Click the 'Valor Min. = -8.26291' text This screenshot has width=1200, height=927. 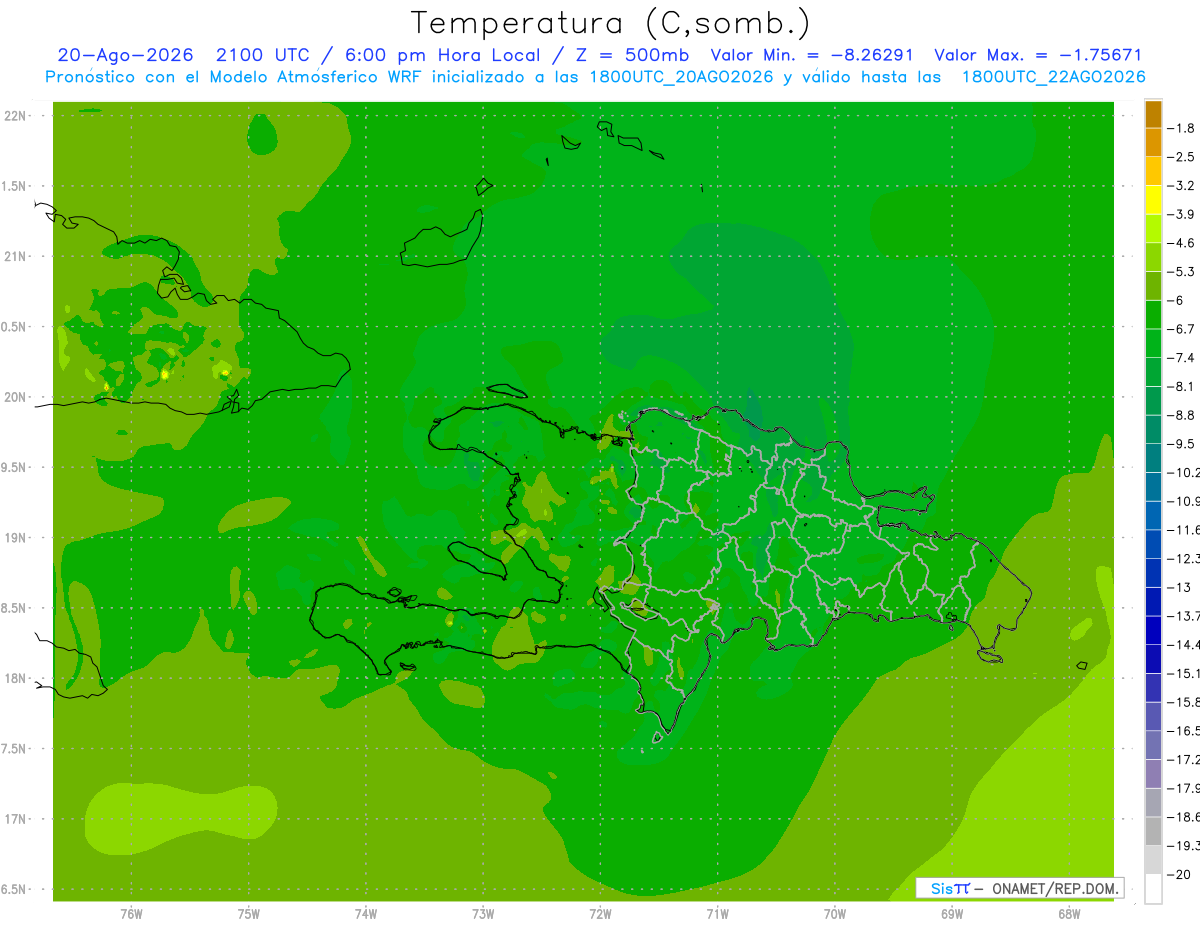[x=812, y=55]
